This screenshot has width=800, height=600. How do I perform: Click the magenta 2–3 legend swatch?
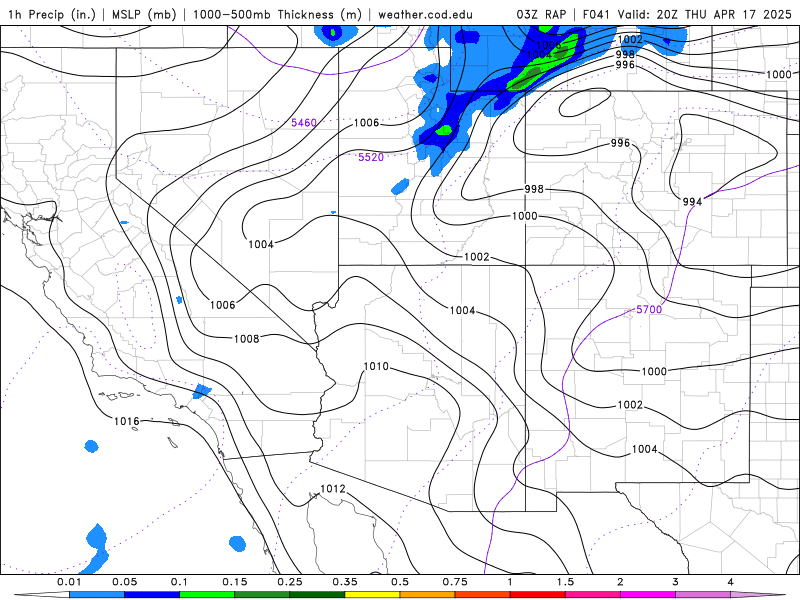(648, 595)
